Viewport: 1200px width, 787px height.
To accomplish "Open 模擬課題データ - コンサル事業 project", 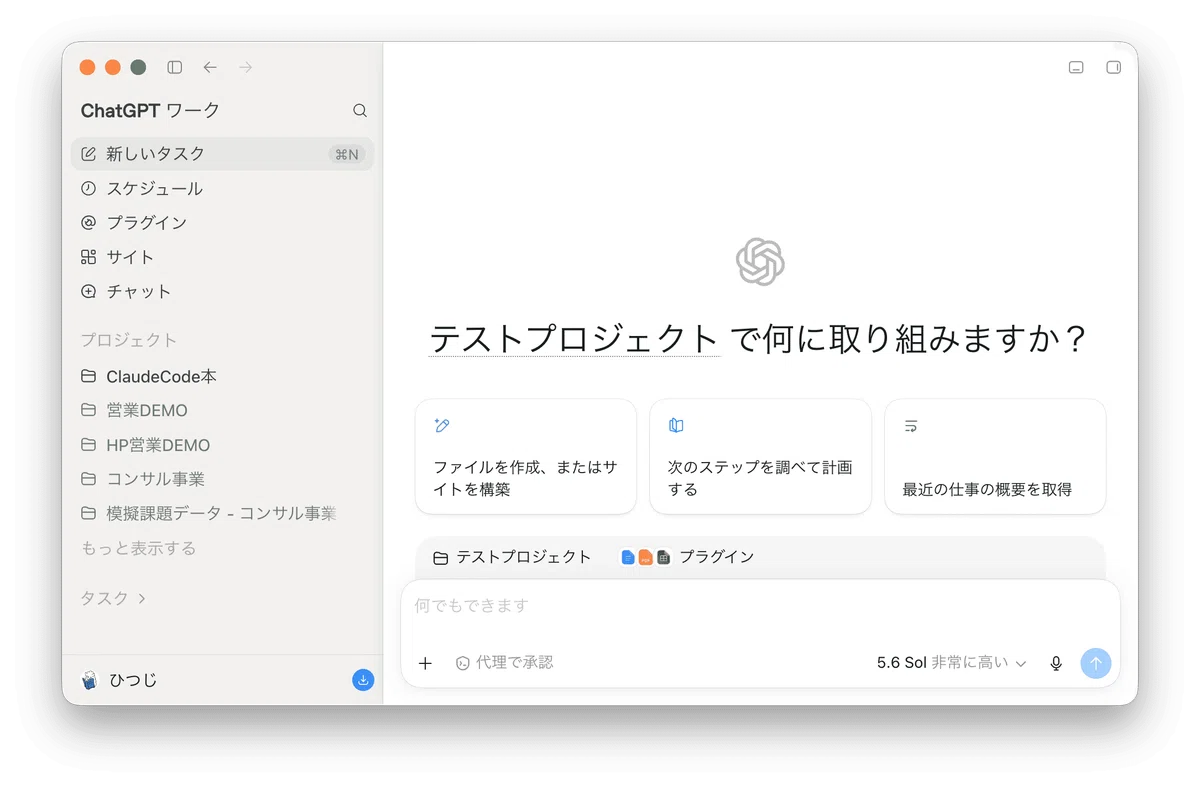I will [x=222, y=513].
